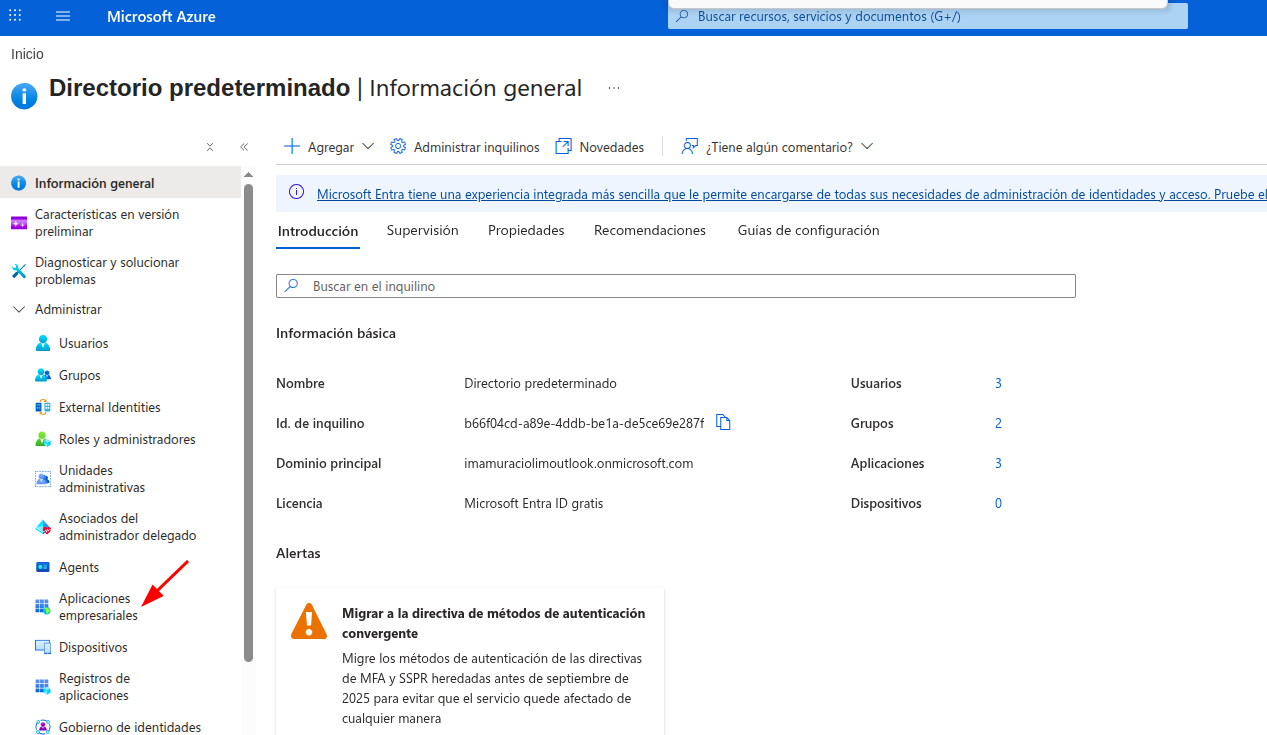Screen dimensions: 1267x735
Task: Copy the tenant ID to clipboard
Action: [x=724, y=423]
